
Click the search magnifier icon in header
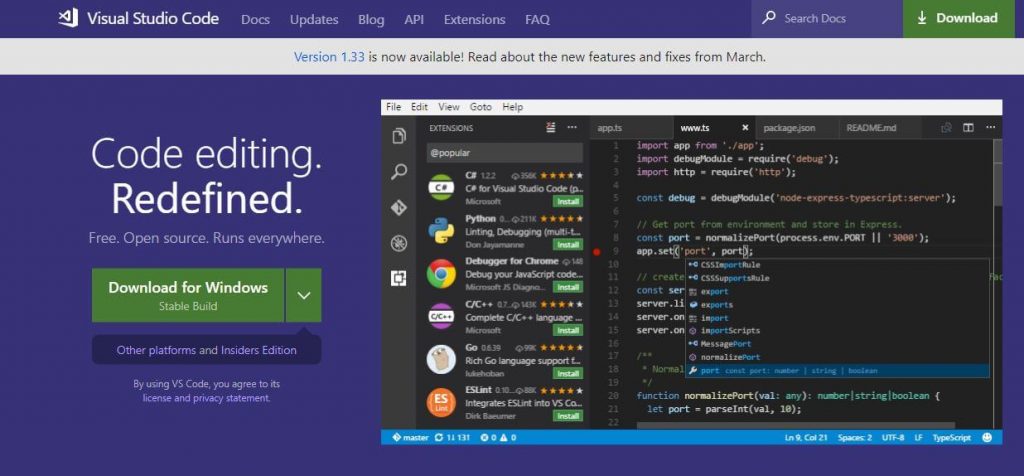coord(770,18)
